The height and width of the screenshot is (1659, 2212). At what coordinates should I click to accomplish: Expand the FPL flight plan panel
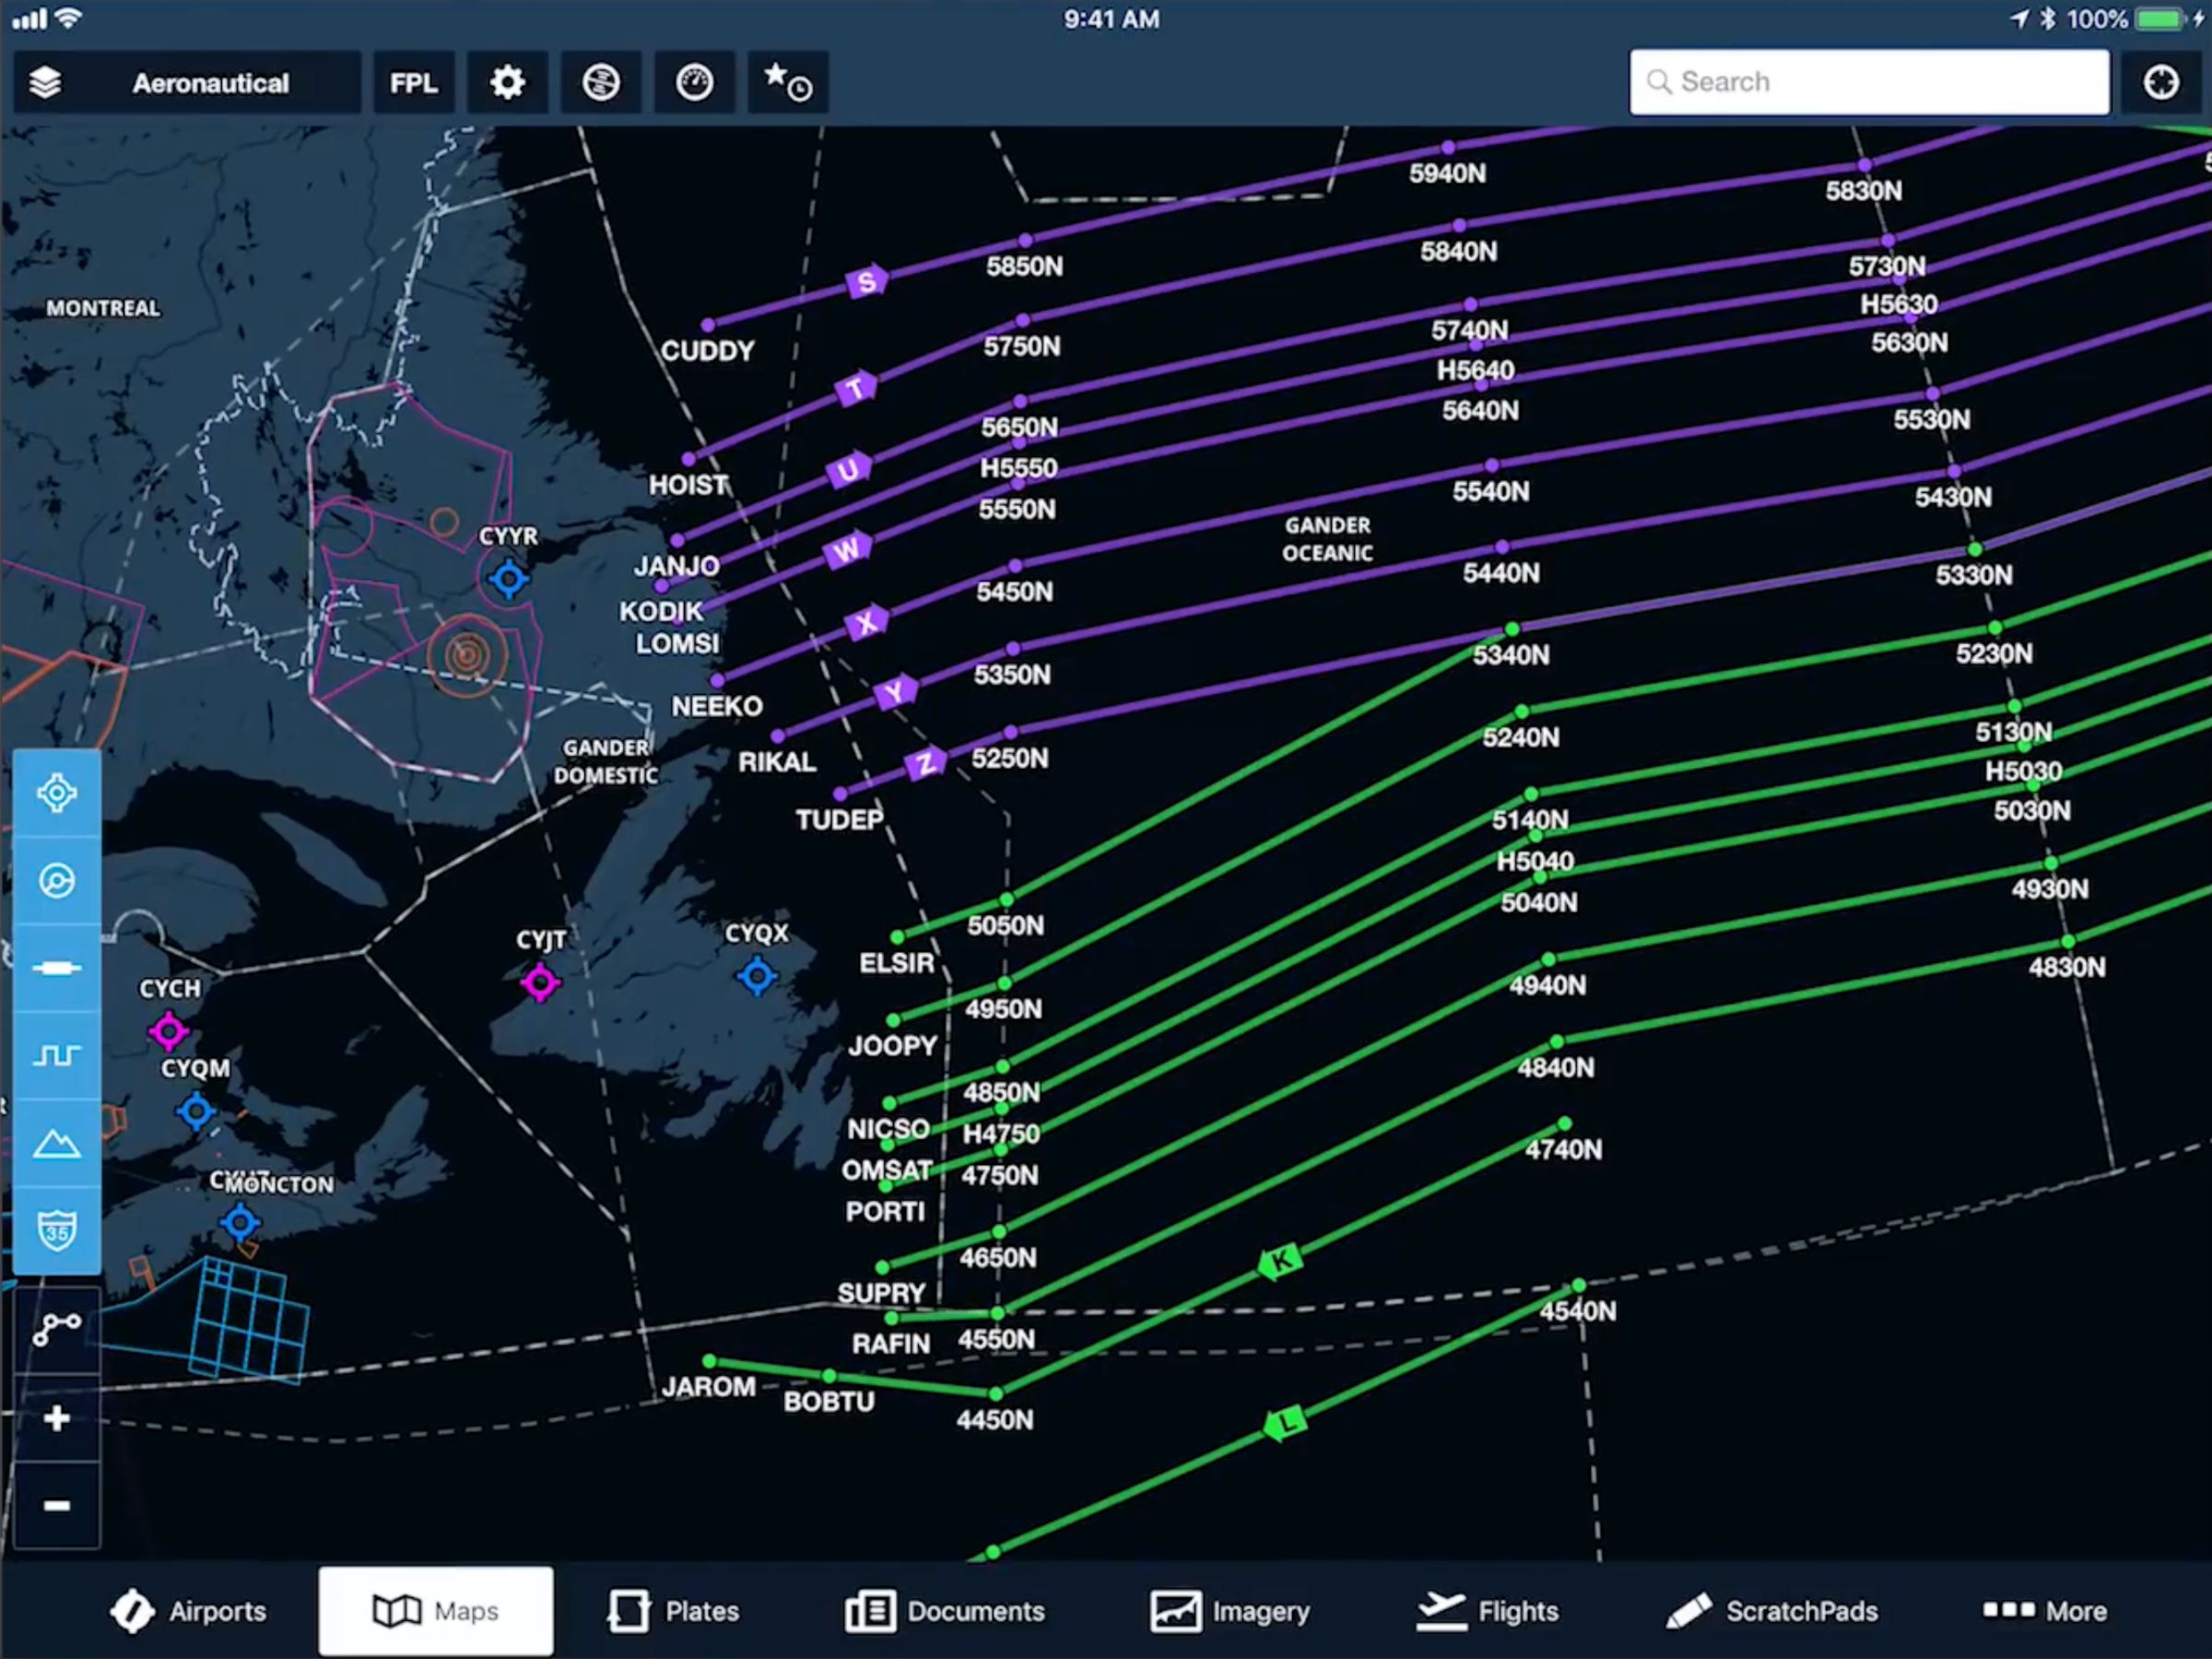[413, 82]
